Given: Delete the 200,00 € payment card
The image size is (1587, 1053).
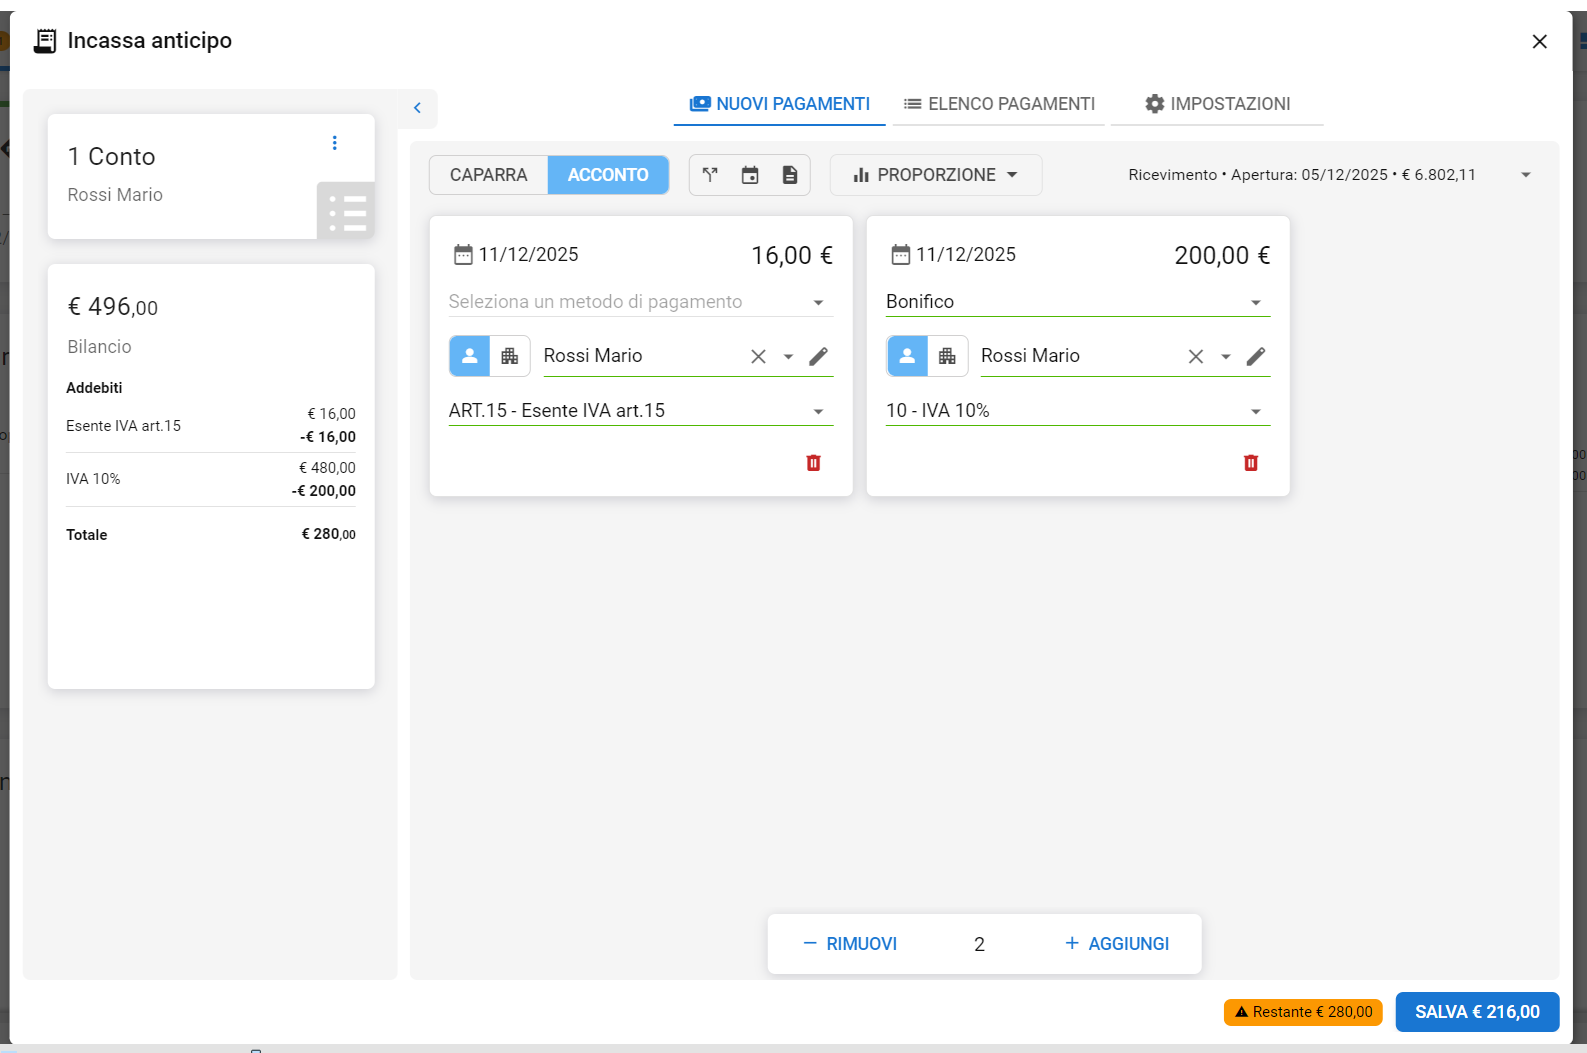Looking at the screenshot, I should 1250,463.
